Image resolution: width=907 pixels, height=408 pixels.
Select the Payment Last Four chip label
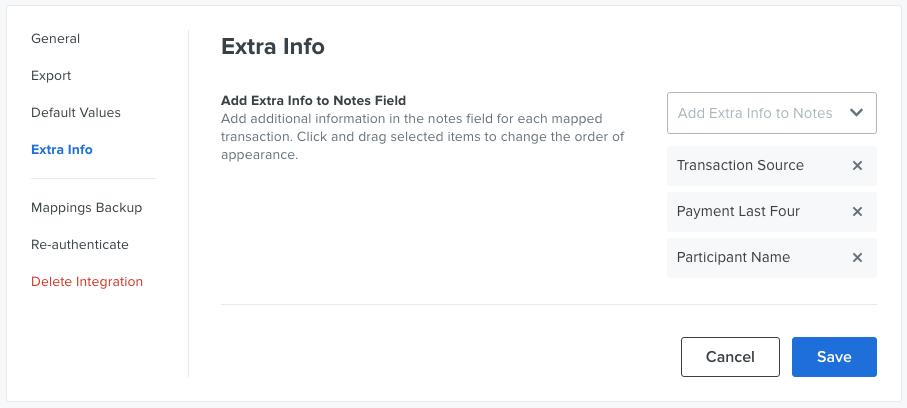point(738,212)
